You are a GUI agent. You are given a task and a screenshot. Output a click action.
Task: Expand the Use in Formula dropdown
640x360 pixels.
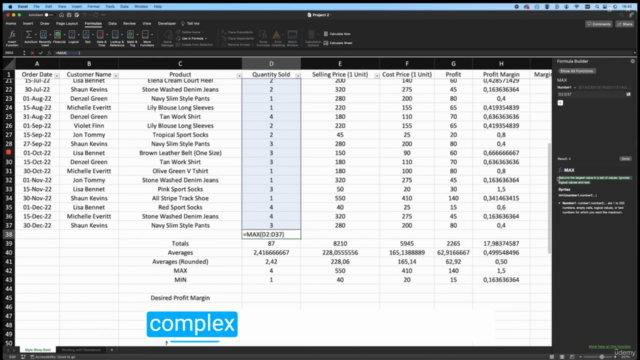(x=206, y=38)
